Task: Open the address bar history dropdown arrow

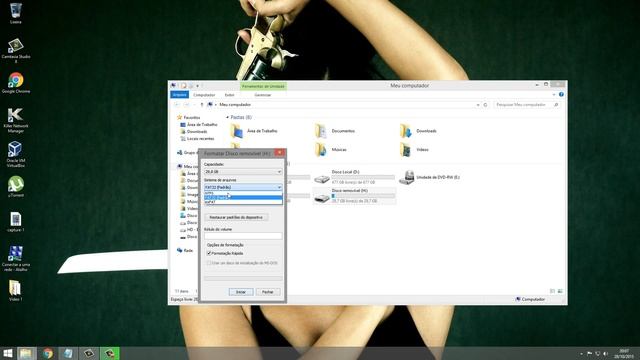Action: point(478,105)
